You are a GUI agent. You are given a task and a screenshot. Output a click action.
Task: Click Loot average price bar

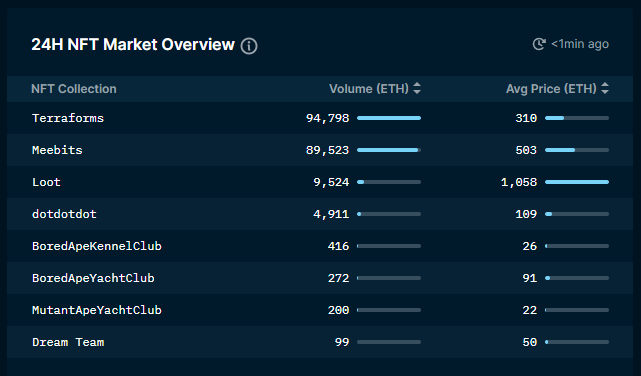577,182
